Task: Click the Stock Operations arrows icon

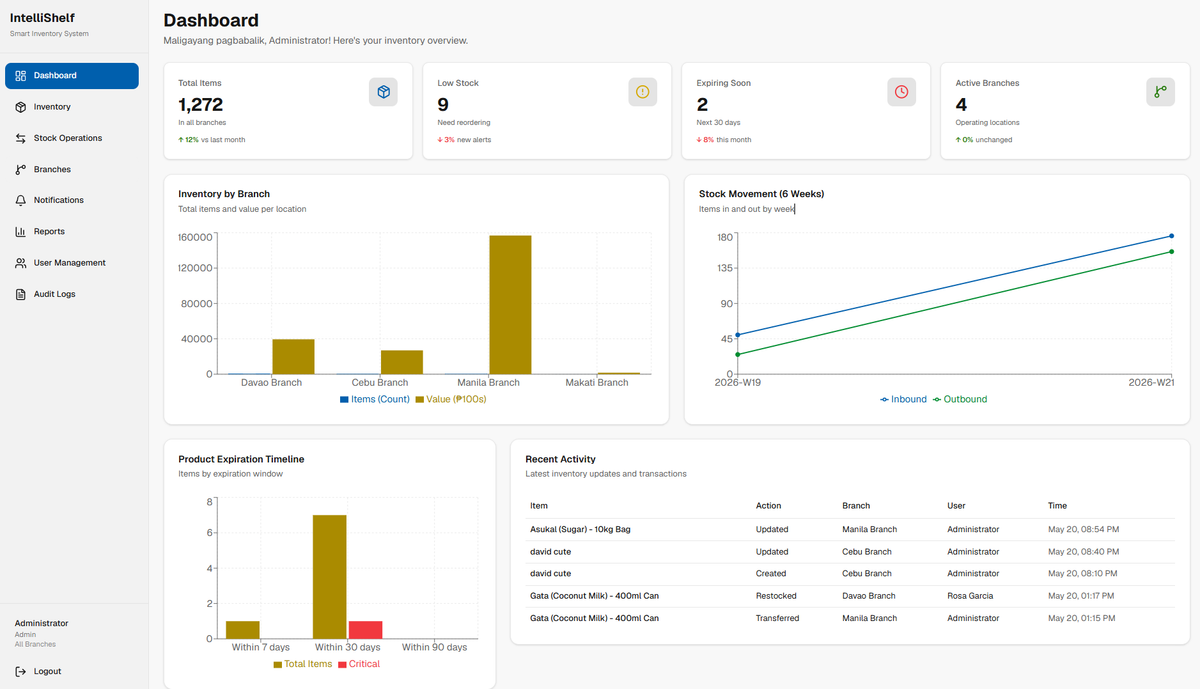Action: coord(21,138)
